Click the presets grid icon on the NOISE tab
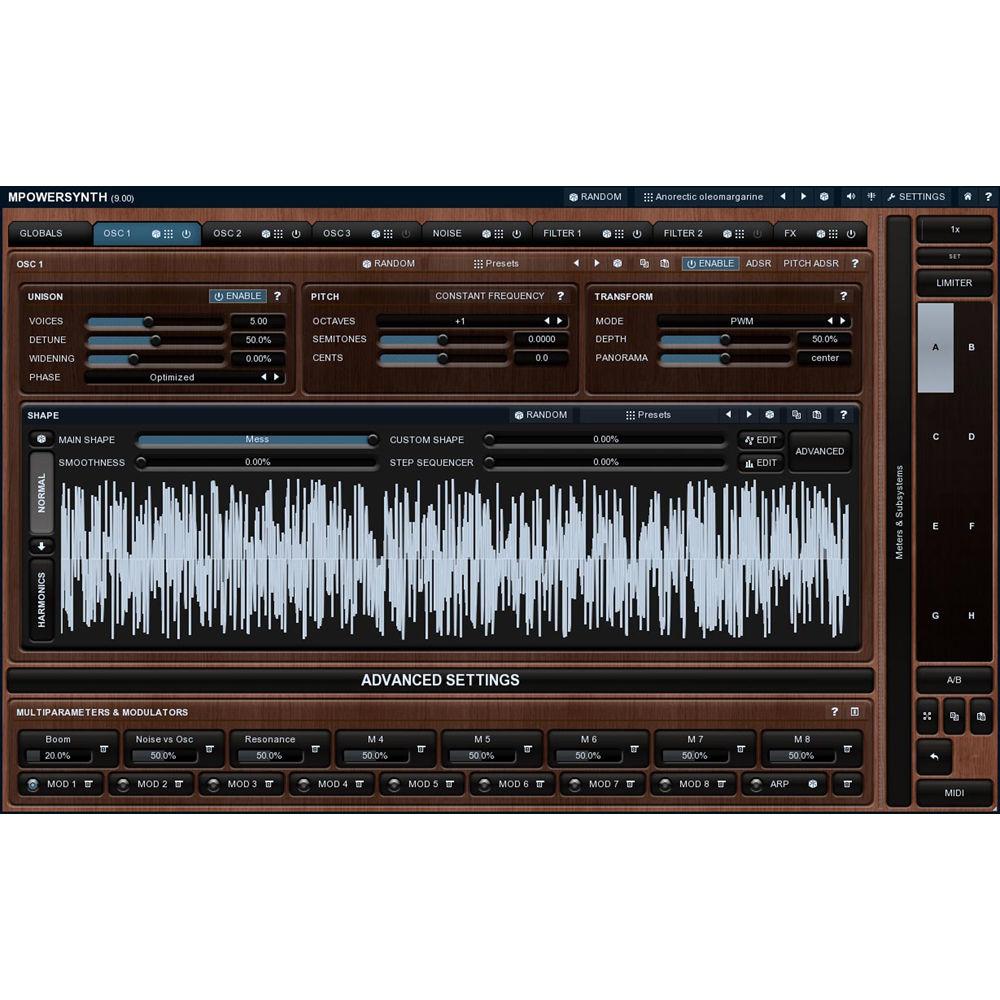1000x1000 pixels. pyautogui.click(x=499, y=233)
